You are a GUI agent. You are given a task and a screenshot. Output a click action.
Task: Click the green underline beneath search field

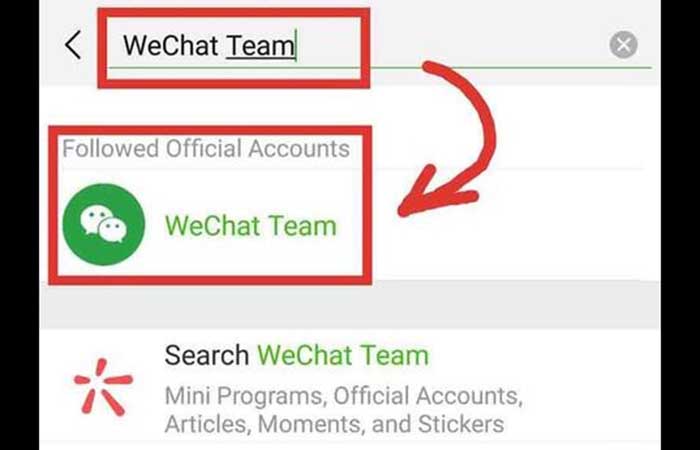[x=379, y=68]
